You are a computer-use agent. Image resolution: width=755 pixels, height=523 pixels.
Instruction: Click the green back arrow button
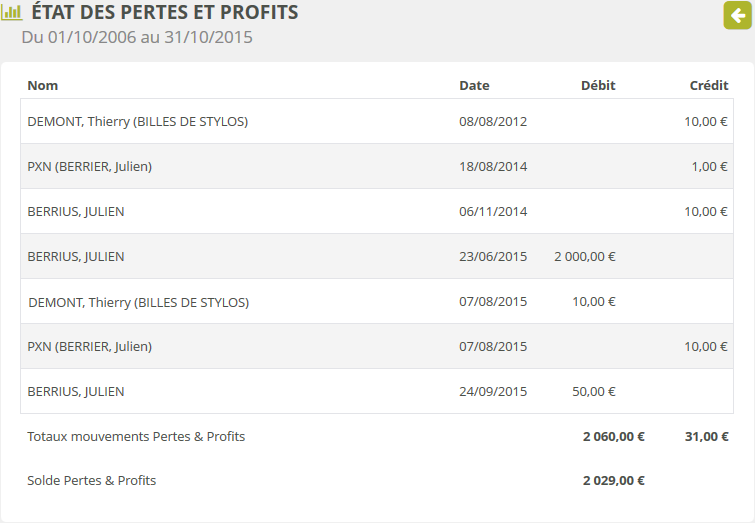click(738, 15)
